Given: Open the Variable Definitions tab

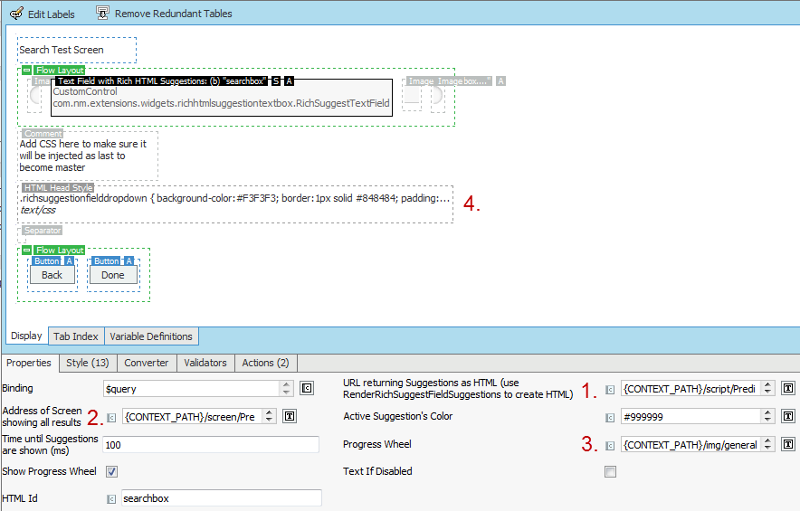Looking at the screenshot, I should [153, 337].
